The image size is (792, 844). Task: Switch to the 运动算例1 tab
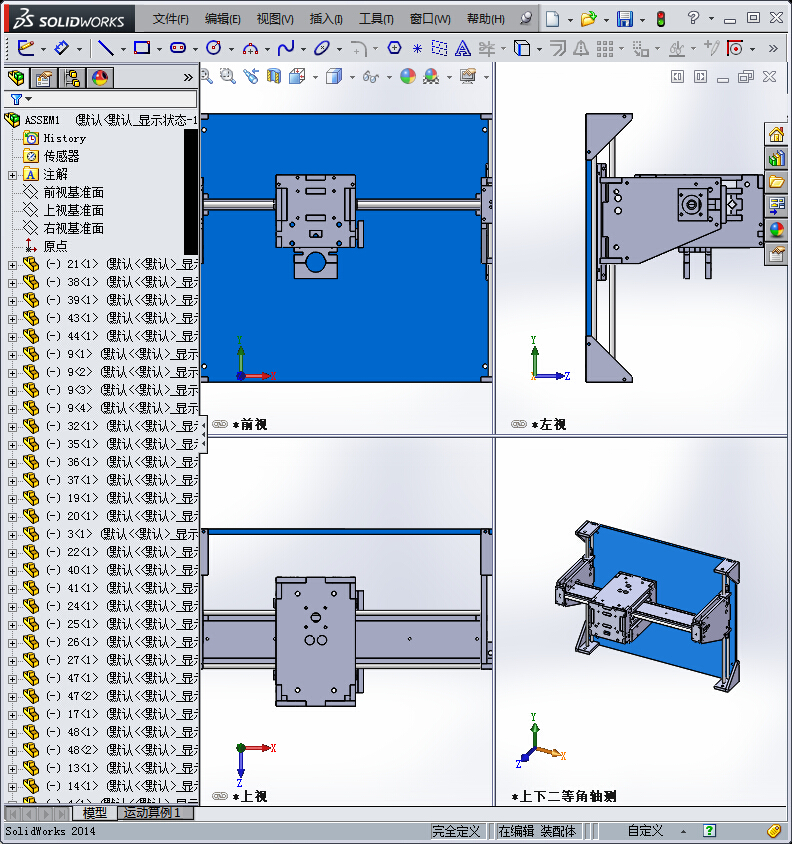[x=155, y=813]
